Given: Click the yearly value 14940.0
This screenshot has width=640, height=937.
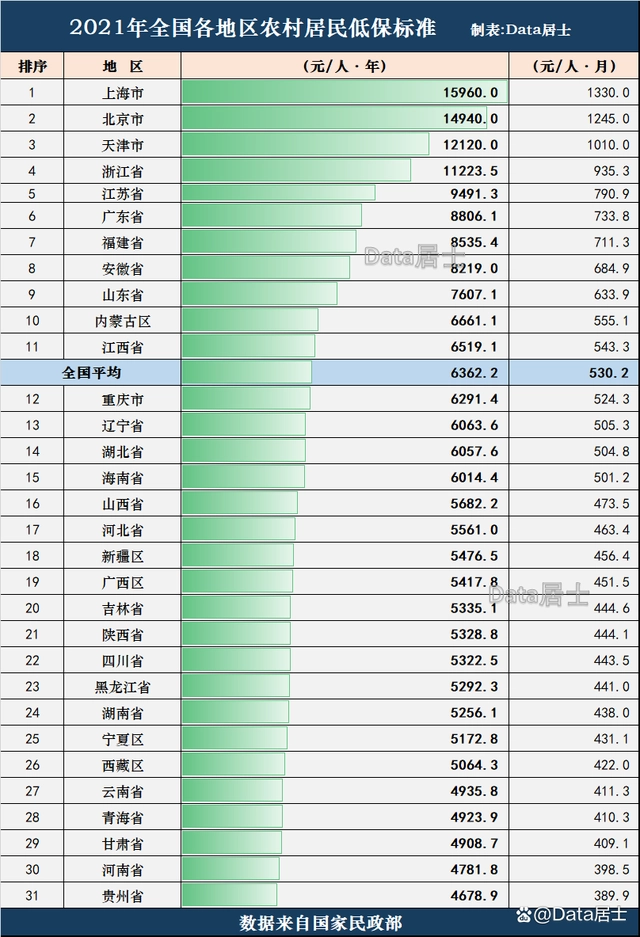Looking at the screenshot, I should pos(470,119).
